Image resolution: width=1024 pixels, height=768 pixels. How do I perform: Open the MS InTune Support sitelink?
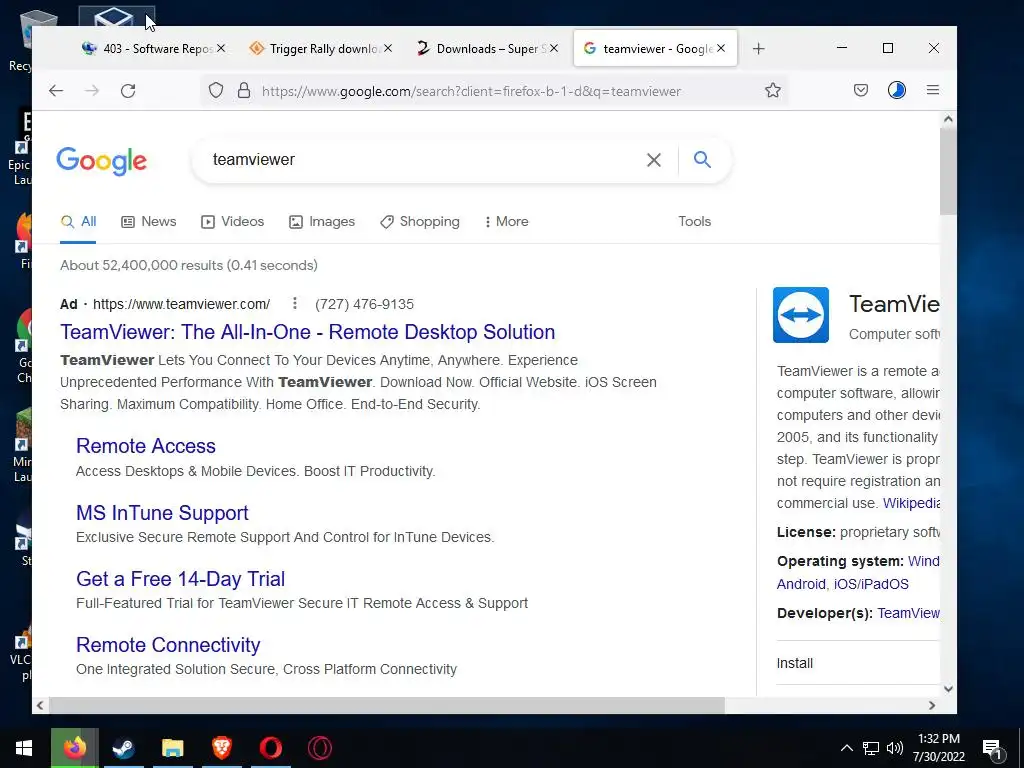[162, 513]
